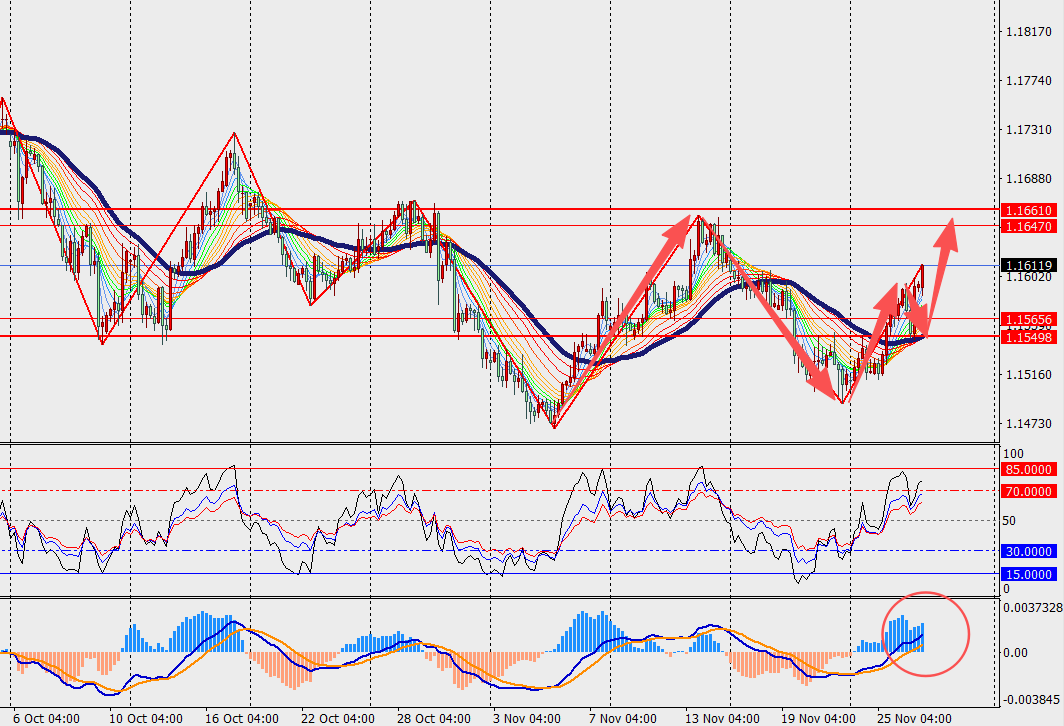Select the red 70.0000 oscillator level tag
Viewport: 1064px width, 726px height.
pyautogui.click(x=1029, y=491)
